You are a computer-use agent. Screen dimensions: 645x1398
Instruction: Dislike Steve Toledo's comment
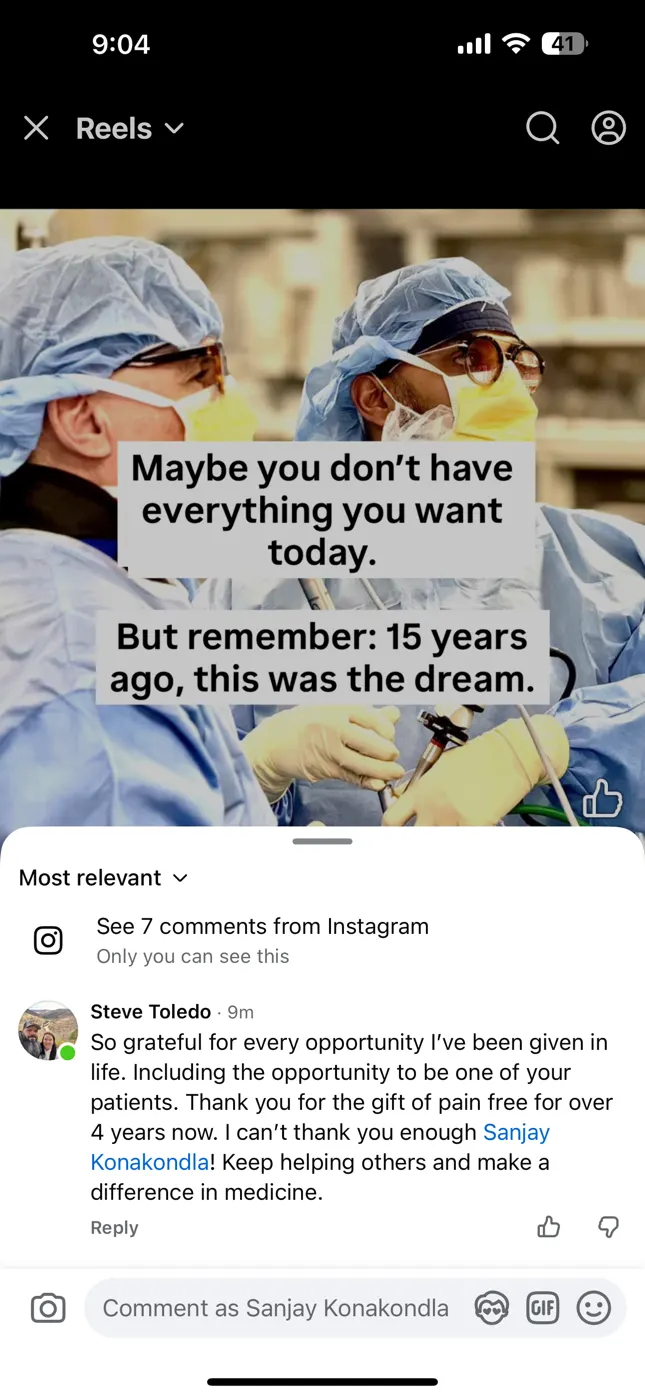[x=608, y=1226]
